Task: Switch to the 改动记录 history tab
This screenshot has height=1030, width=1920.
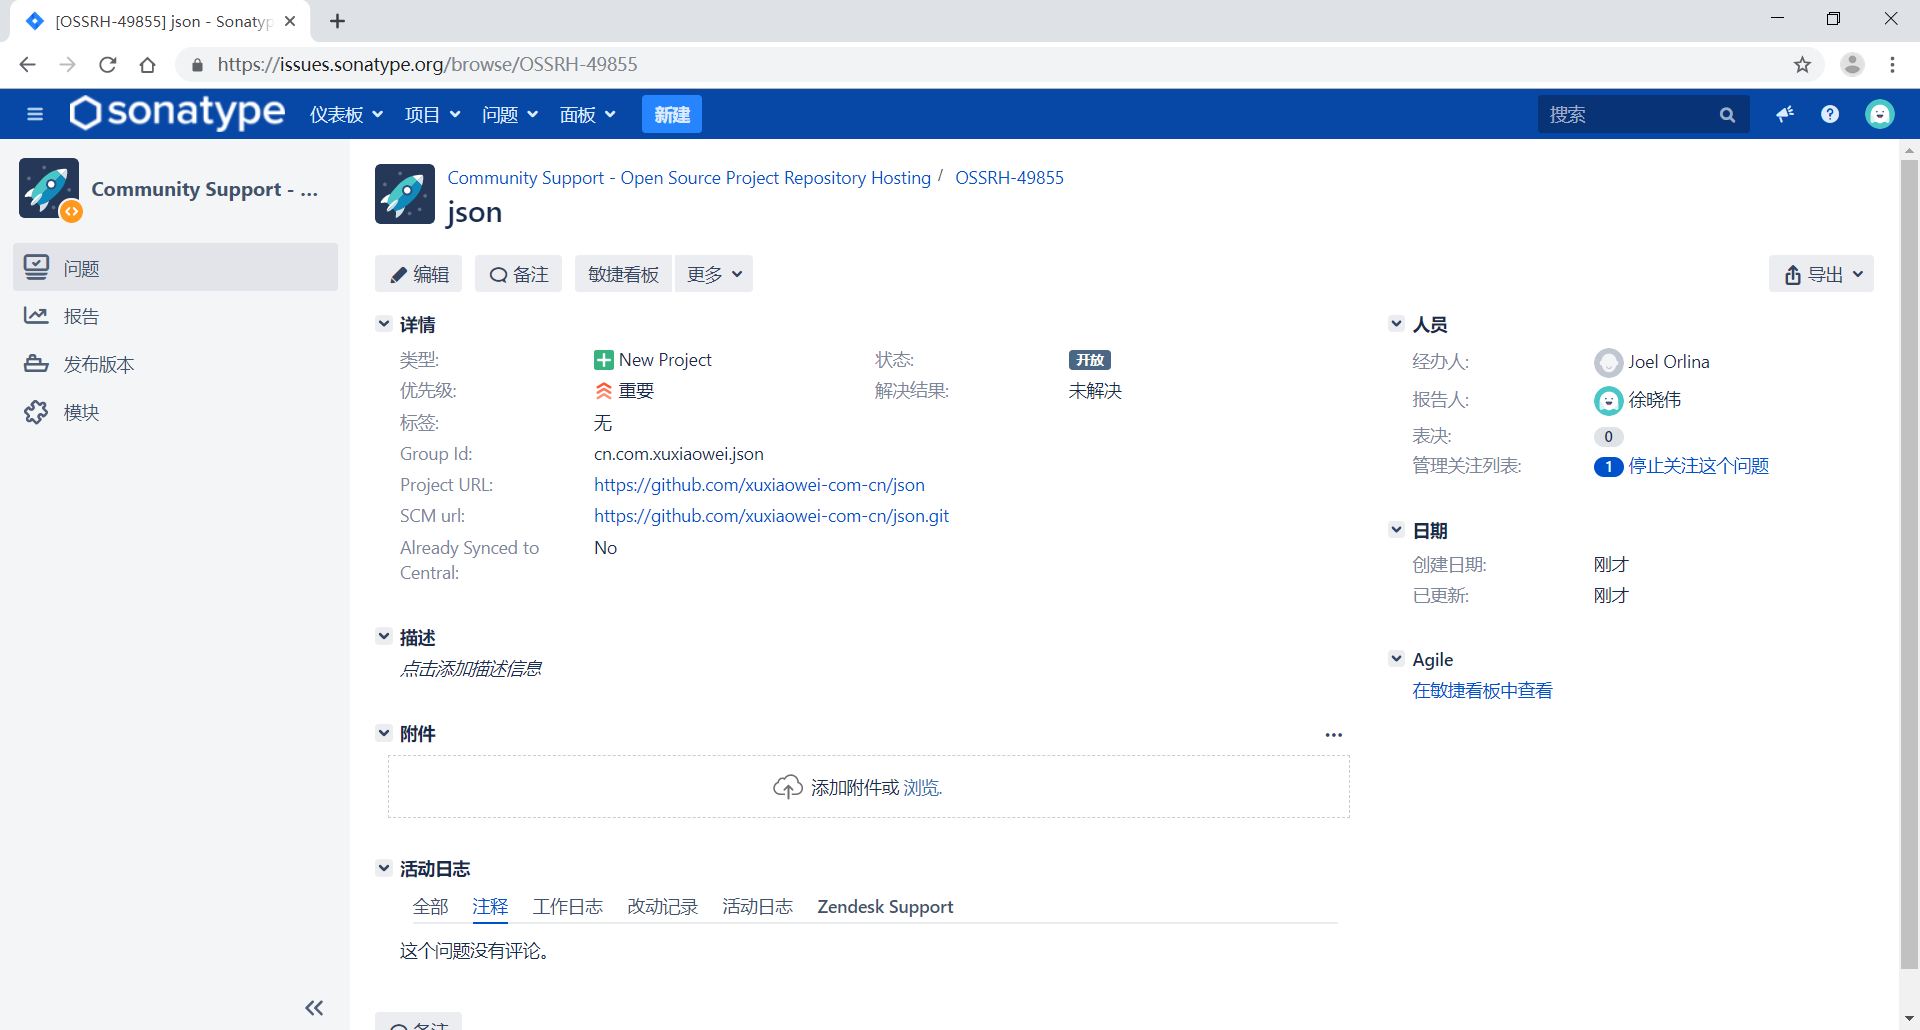Action: tap(663, 906)
